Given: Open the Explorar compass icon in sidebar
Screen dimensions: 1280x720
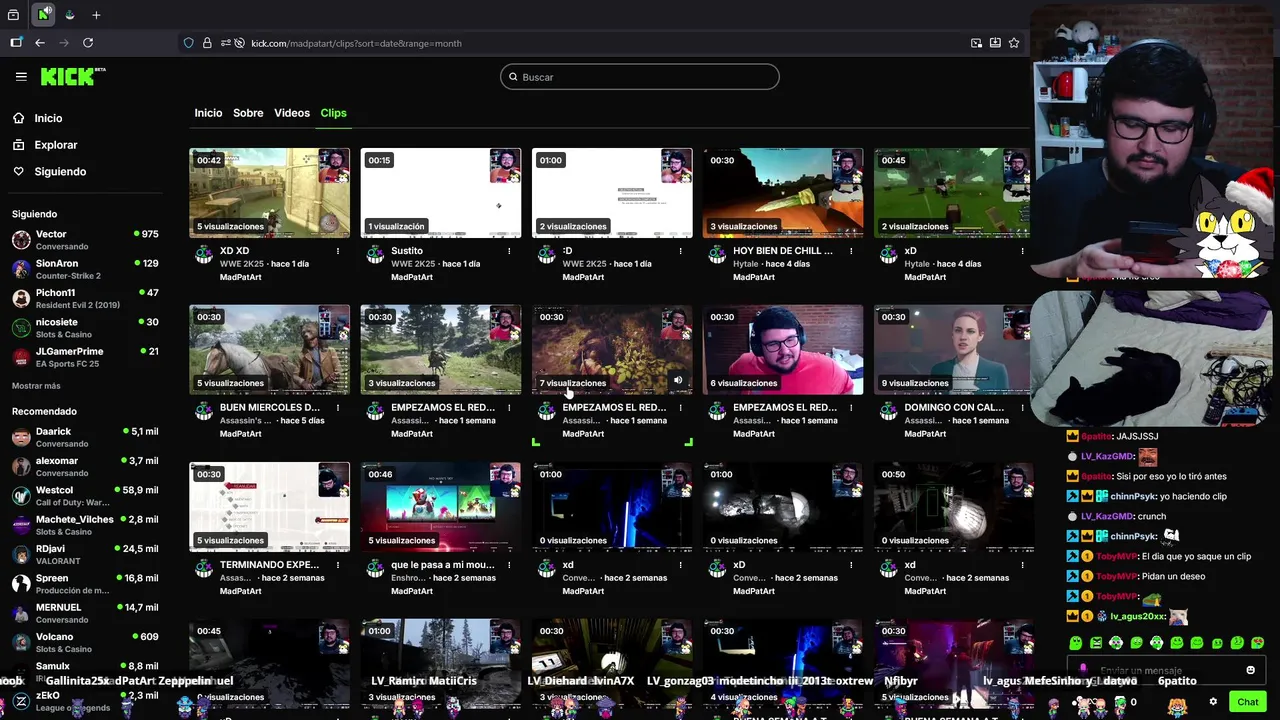Looking at the screenshot, I should point(18,145).
